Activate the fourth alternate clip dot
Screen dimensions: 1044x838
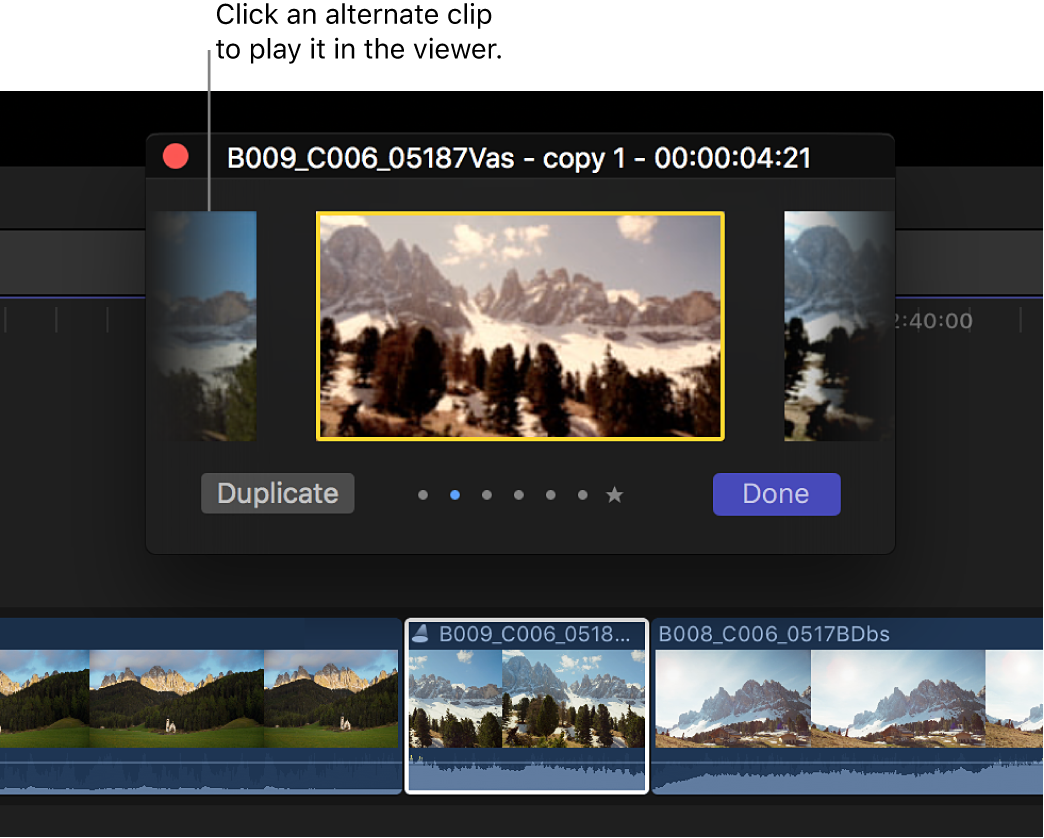pyautogui.click(x=519, y=494)
